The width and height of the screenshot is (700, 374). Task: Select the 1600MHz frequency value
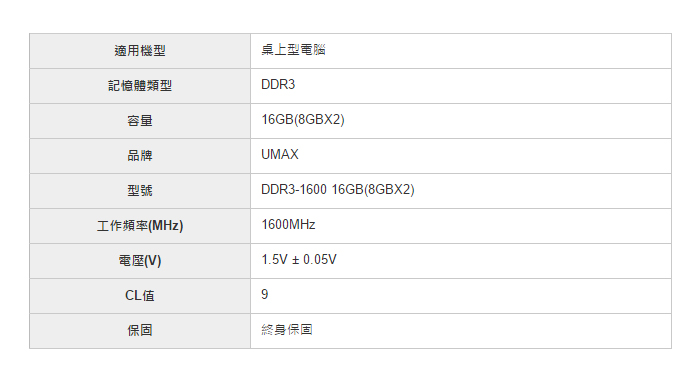[x=288, y=224]
